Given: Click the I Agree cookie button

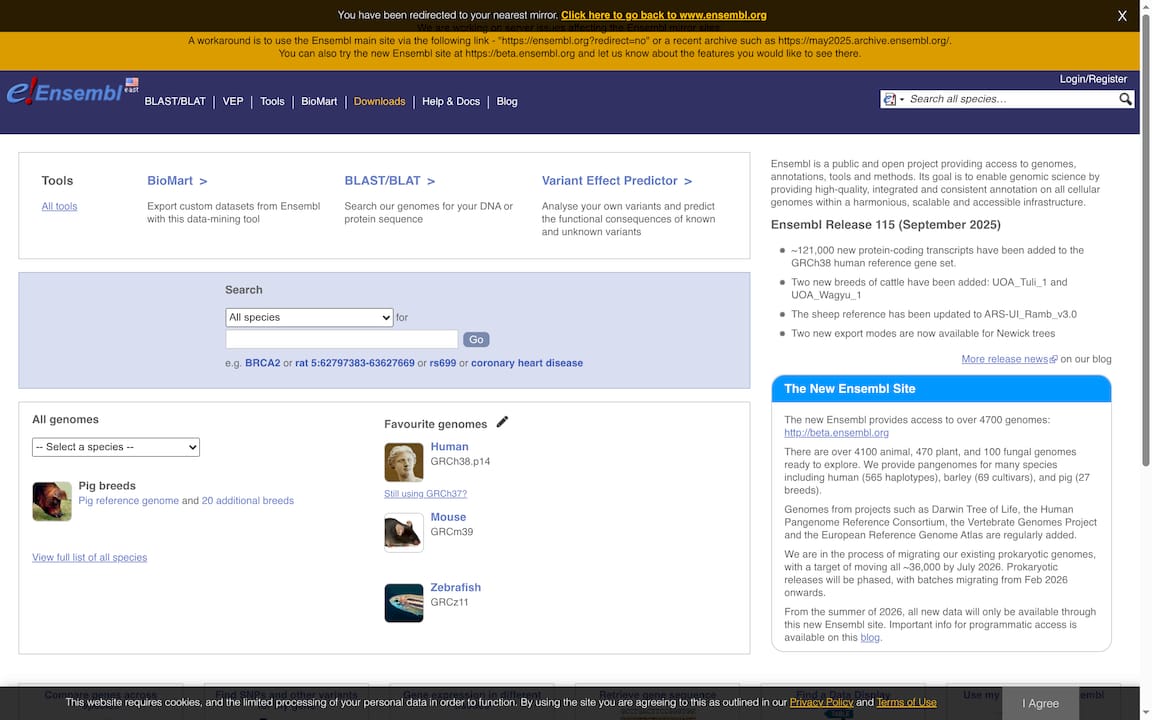Looking at the screenshot, I should (1040, 703).
